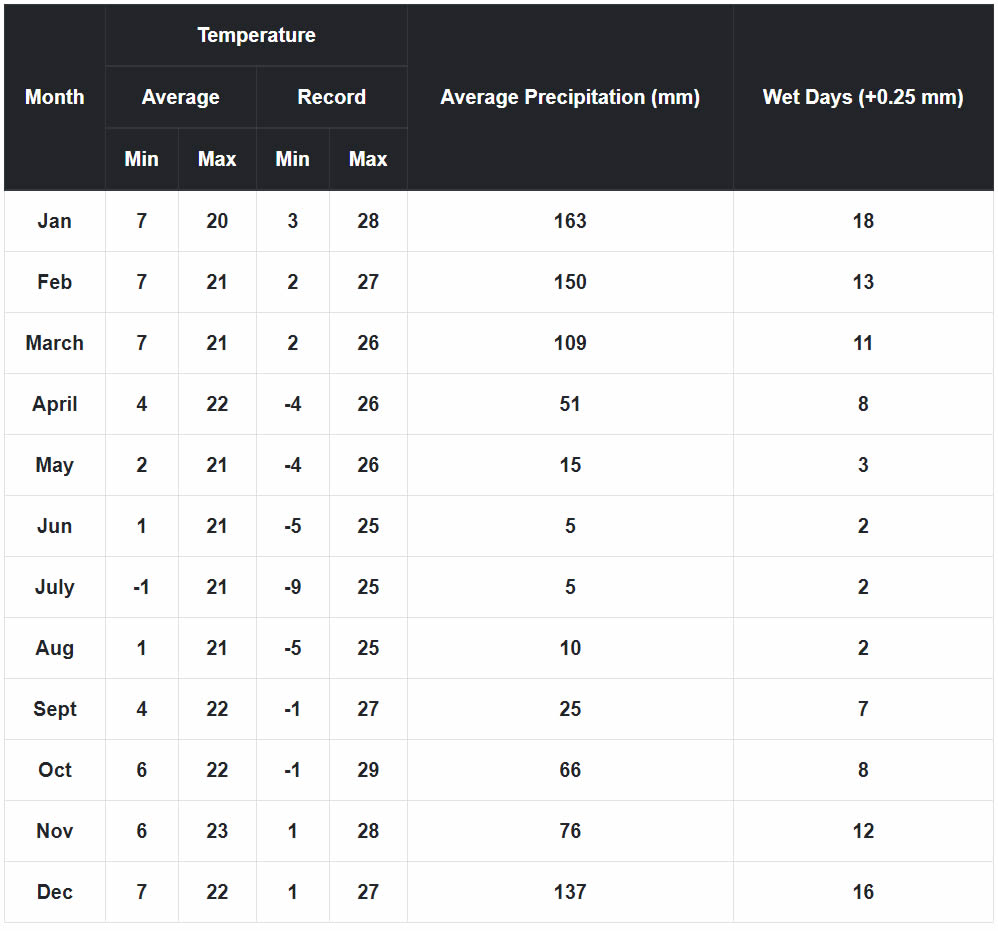The image size is (998, 931).
Task: Select the Average temperature subheader
Action: (x=181, y=97)
